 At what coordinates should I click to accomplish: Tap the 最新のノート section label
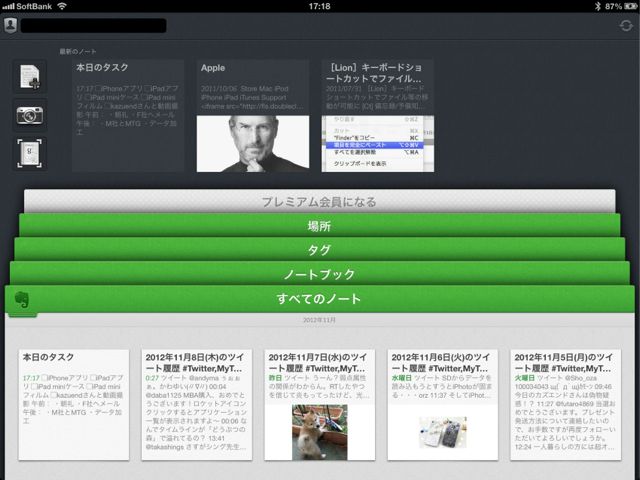(x=78, y=51)
